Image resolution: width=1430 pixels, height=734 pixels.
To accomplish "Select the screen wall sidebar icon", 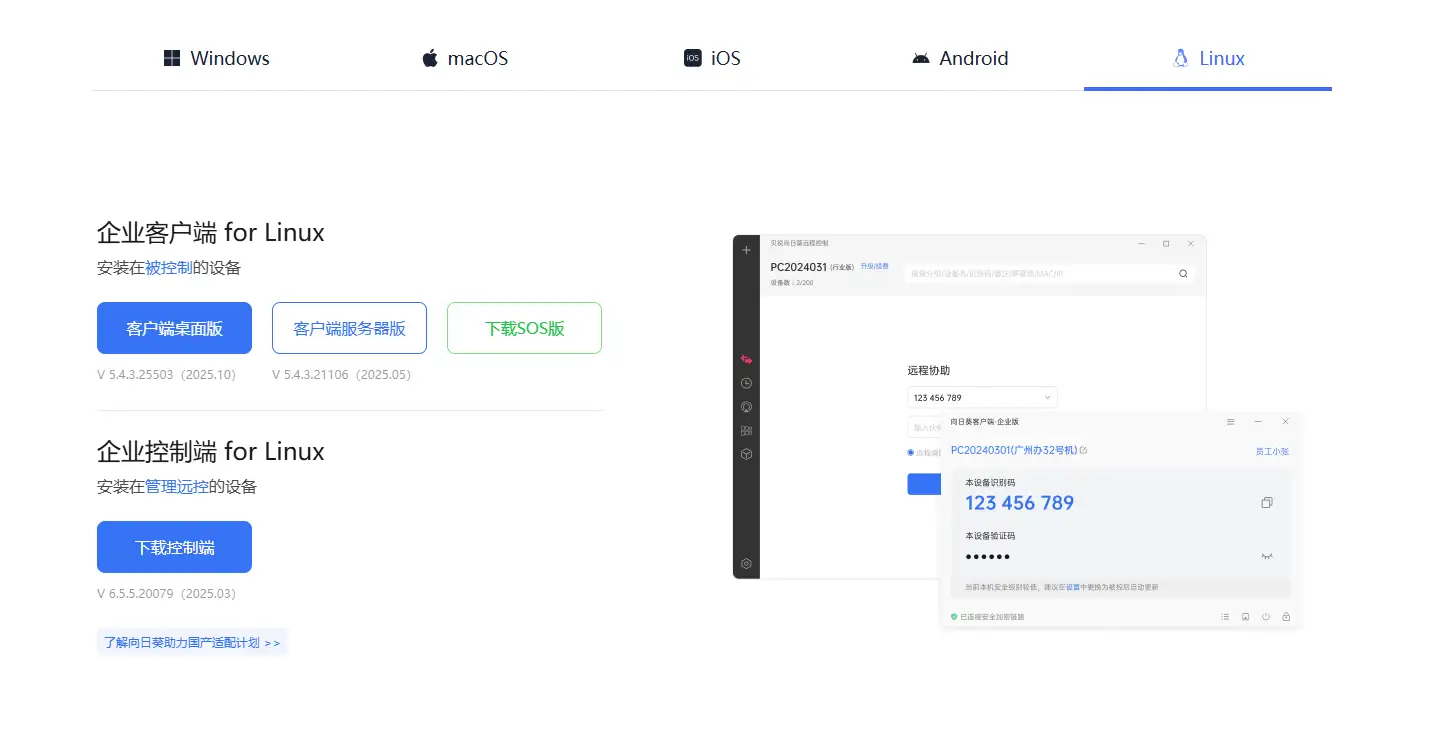I will (x=746, y=430).
